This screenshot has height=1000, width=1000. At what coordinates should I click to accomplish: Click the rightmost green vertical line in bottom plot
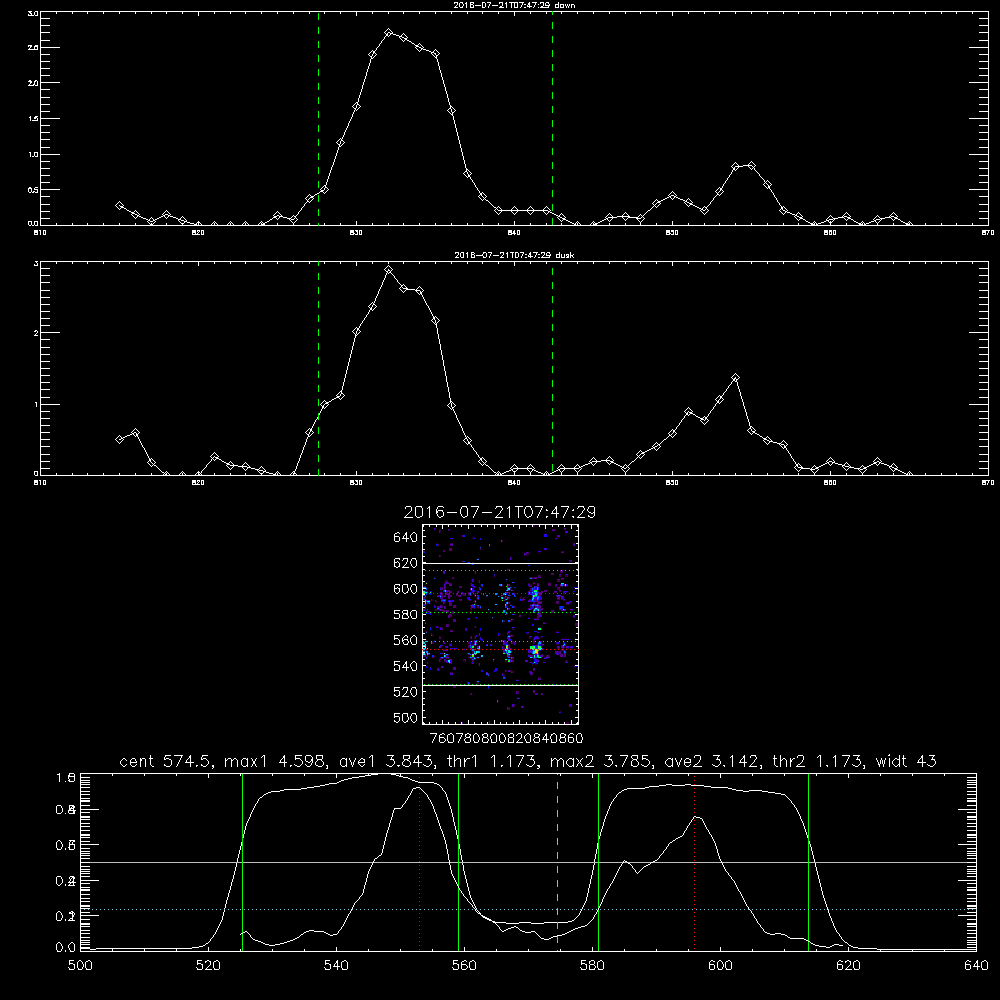[x=808, y=861]
